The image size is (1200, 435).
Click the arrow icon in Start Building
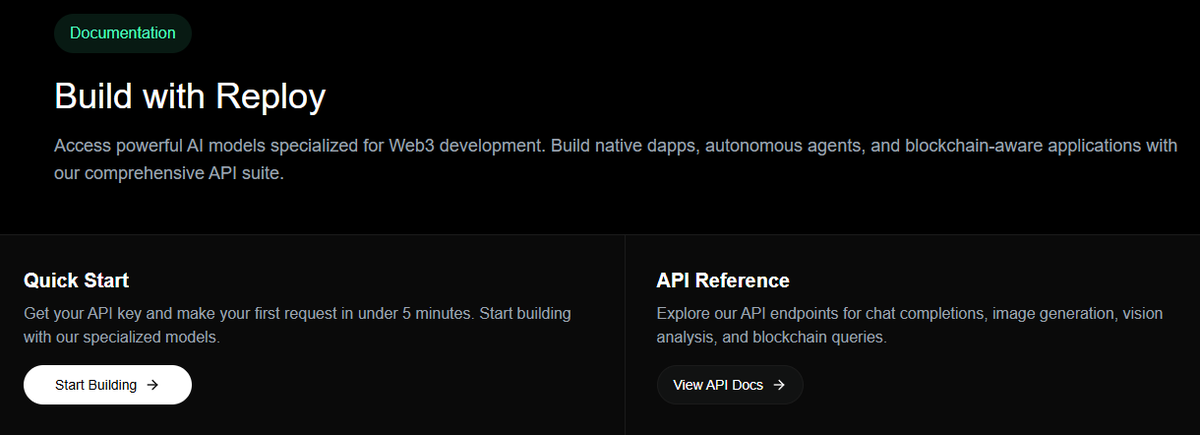point(152,385)
